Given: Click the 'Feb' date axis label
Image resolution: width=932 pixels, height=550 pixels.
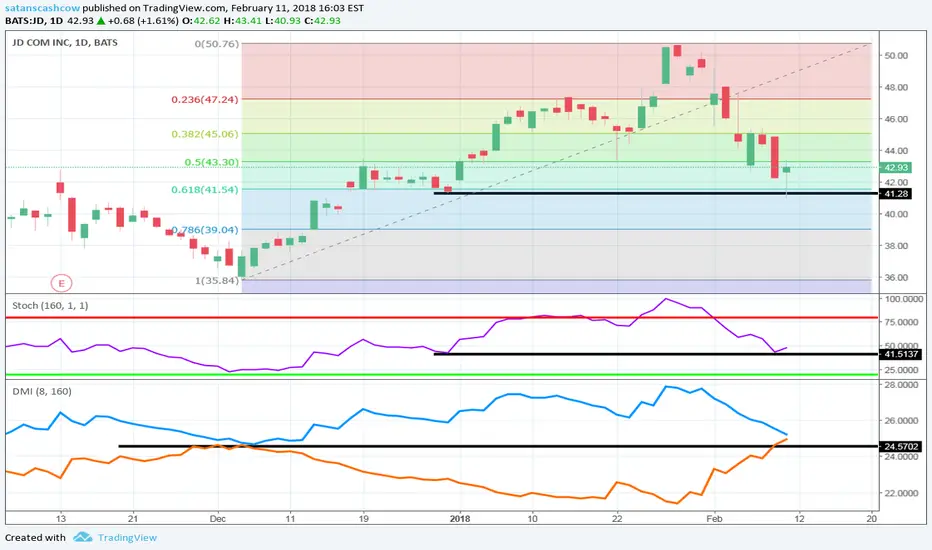Looking at the screenshot, I should 714,518.
